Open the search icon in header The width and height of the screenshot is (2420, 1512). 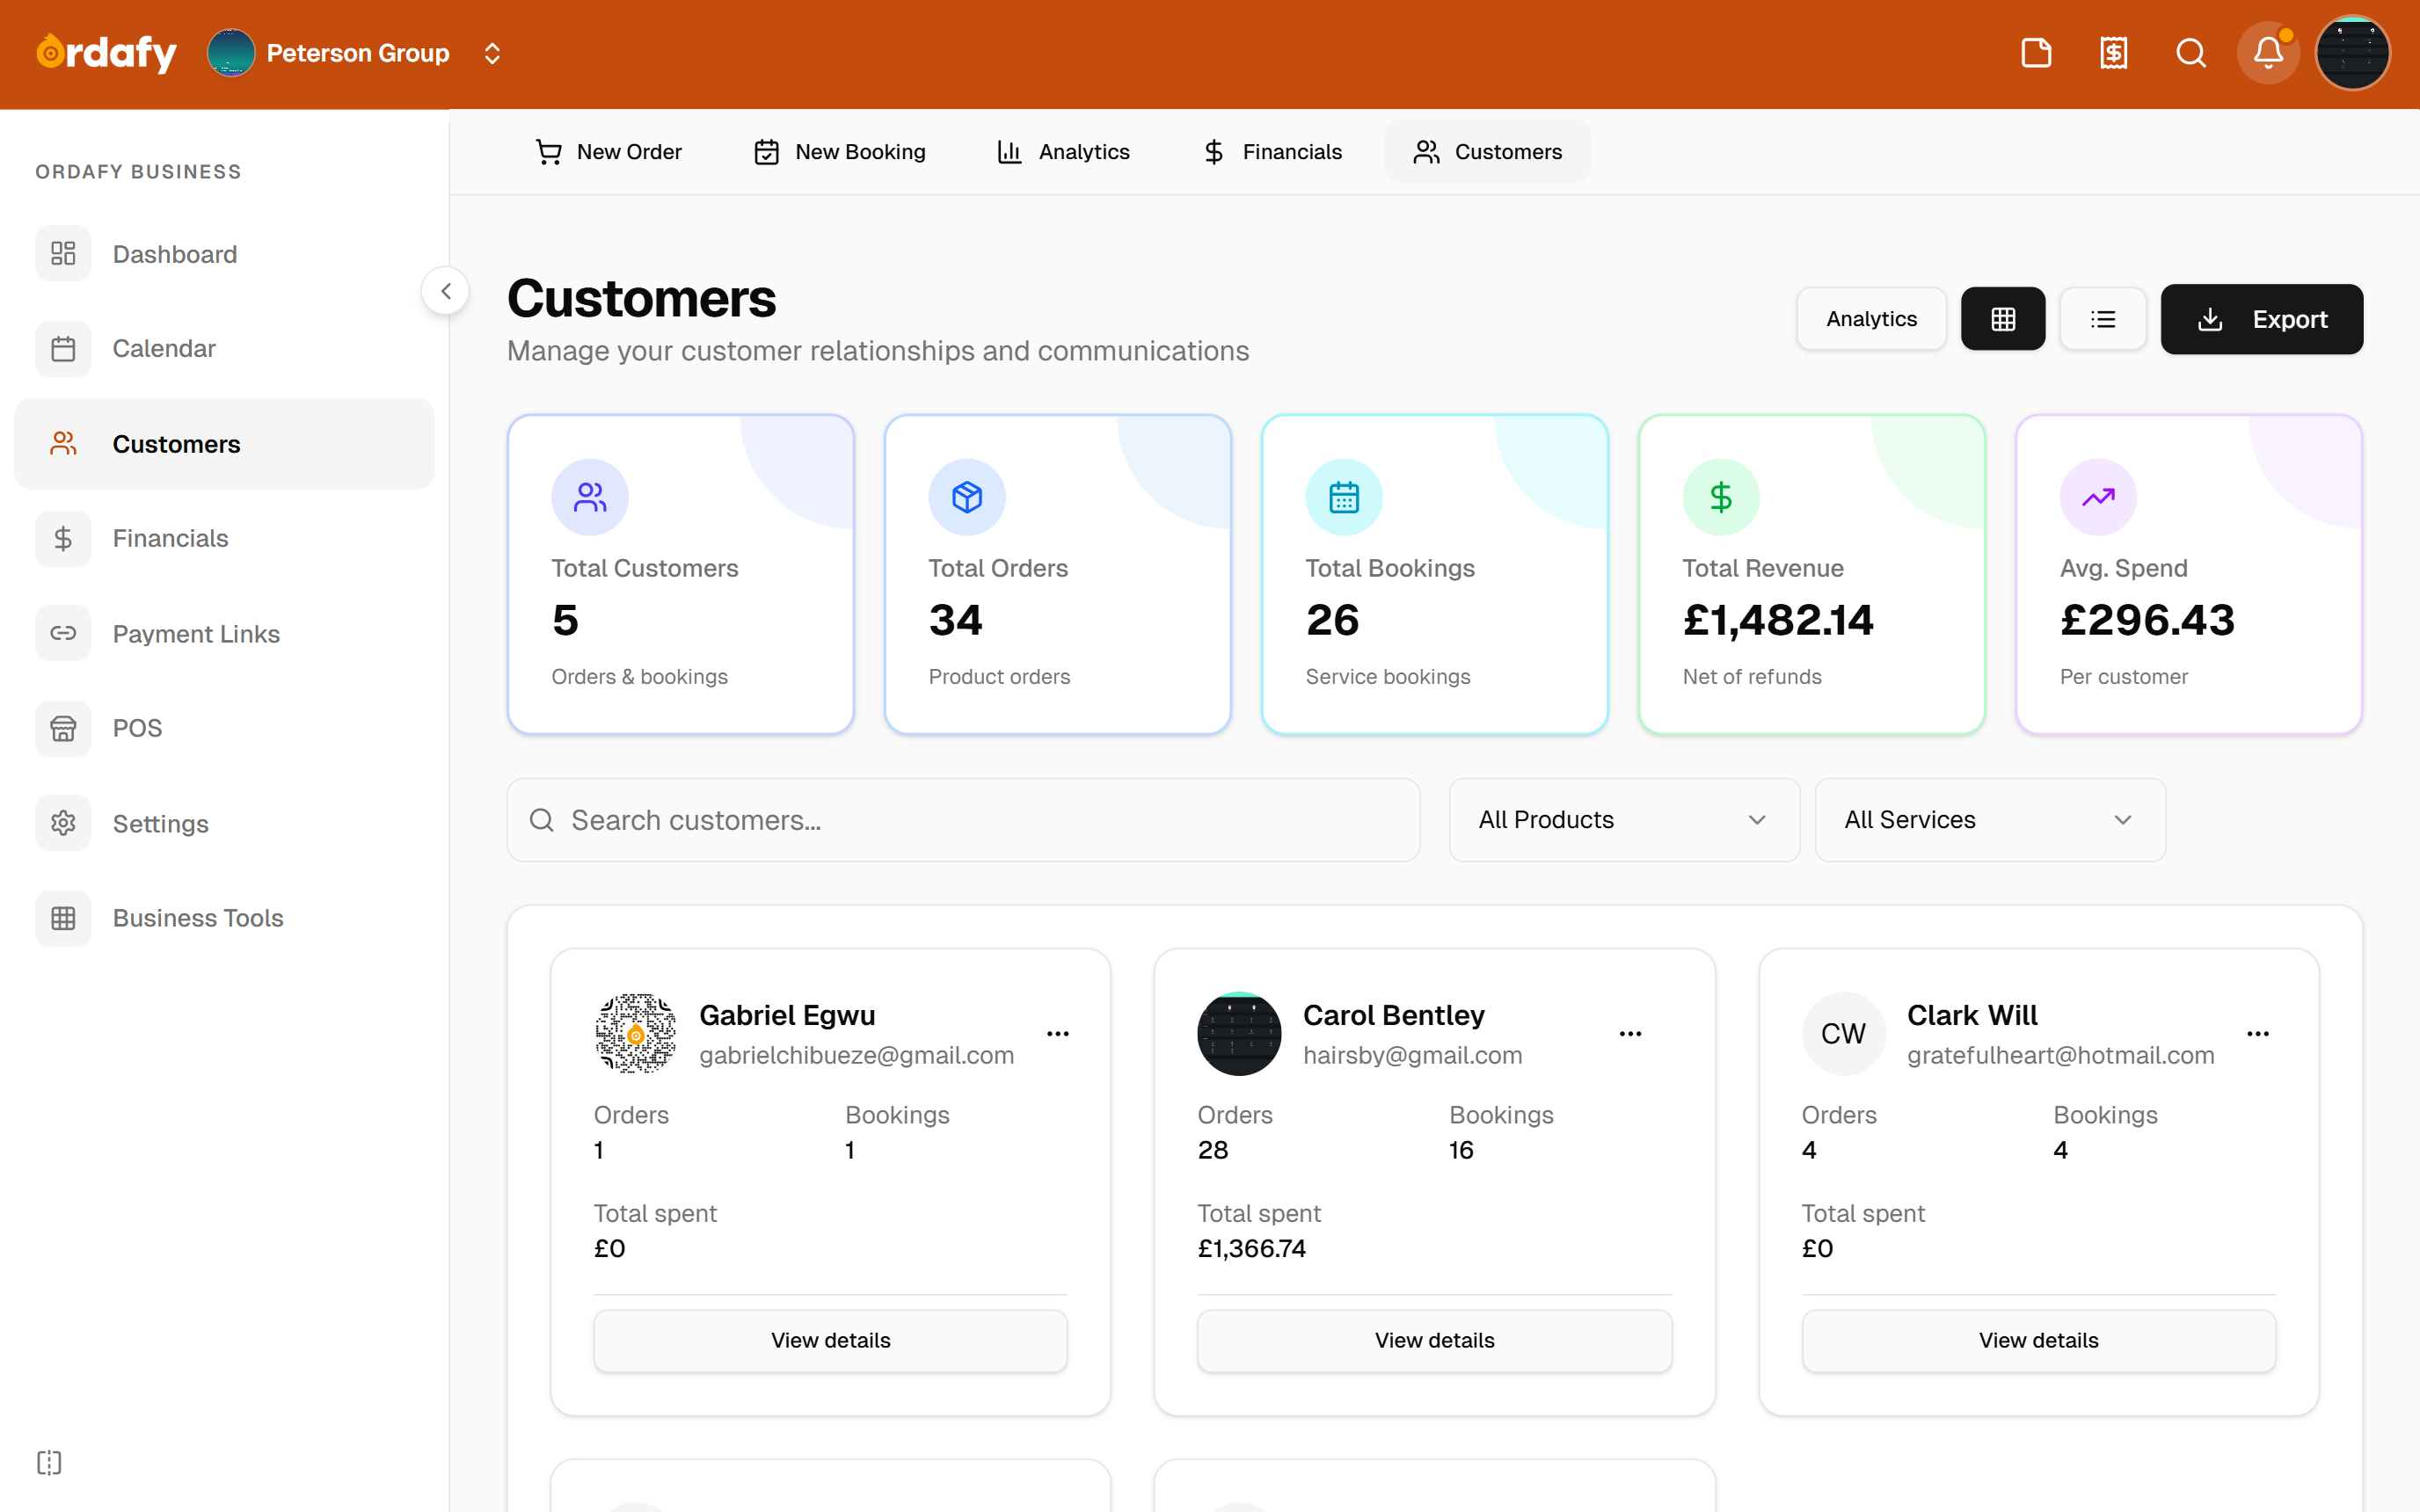[2190, 53]
